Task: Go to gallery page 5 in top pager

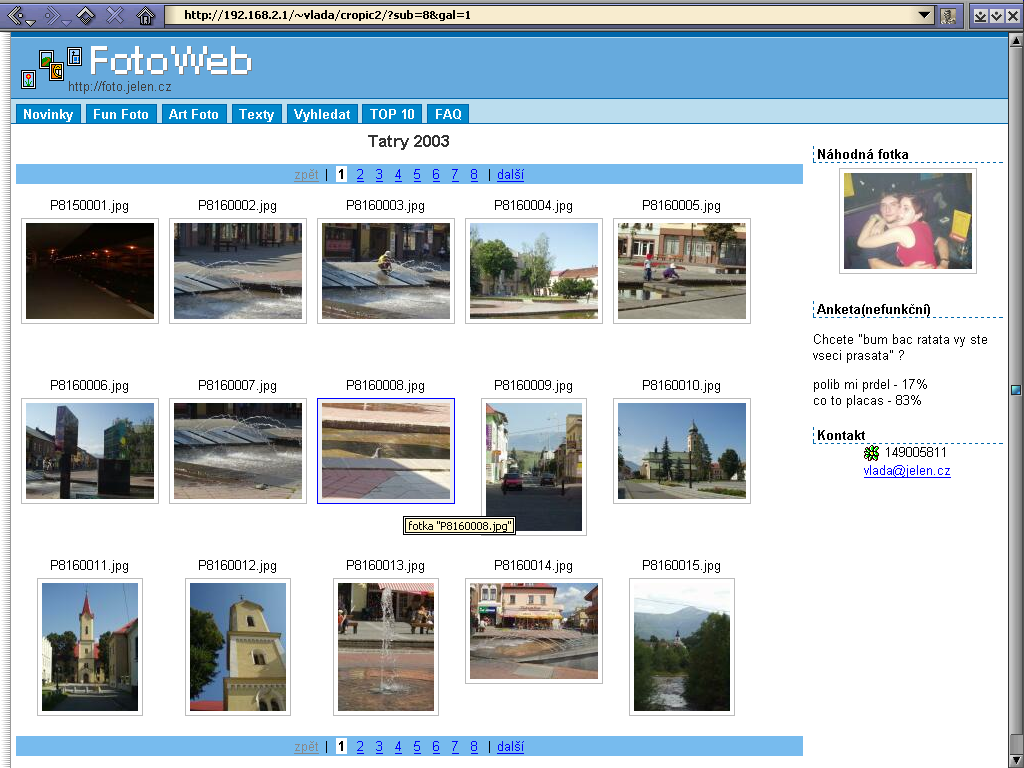Action: click(x=417, y=175)
